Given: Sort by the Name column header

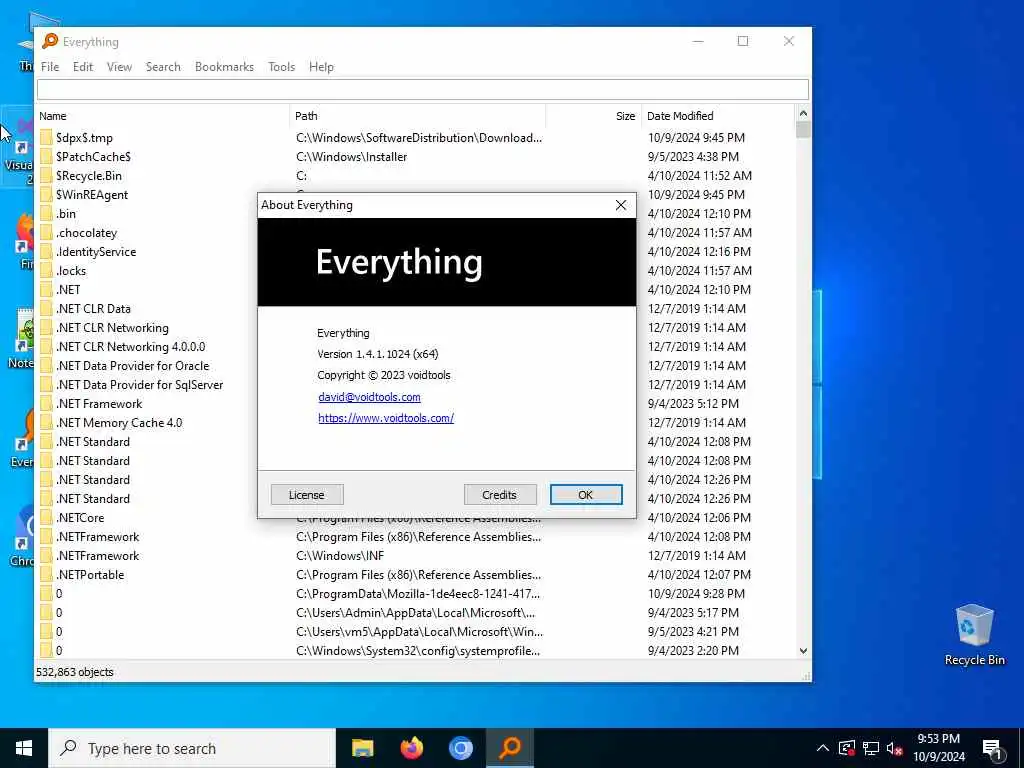Looking at the screenshot, I should tap(163, 116).
